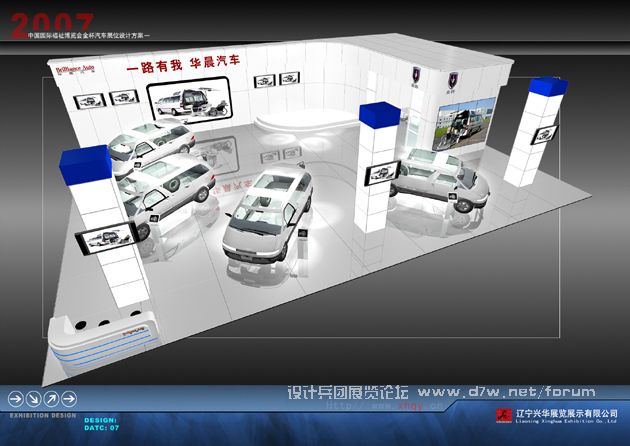The width and height of the screenshot is (630, 446).
Task: Click the red '2007' heading
Action: (x=51, y=26)
